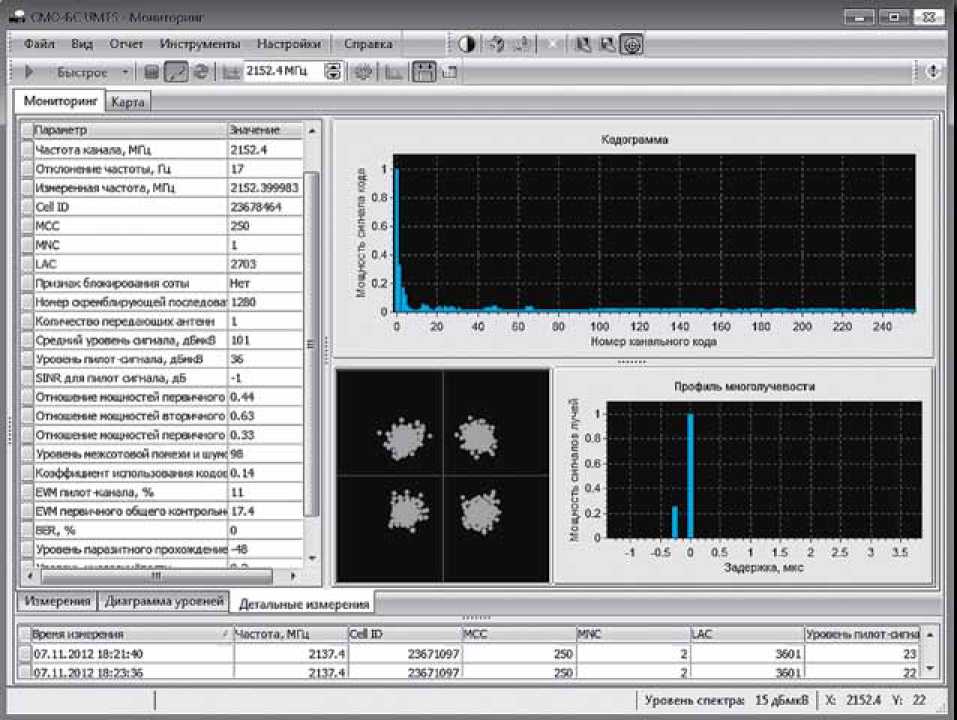This screenshot has height=720, width=957.
Task: Click the line graph tool icon
Action: point(176,72)
